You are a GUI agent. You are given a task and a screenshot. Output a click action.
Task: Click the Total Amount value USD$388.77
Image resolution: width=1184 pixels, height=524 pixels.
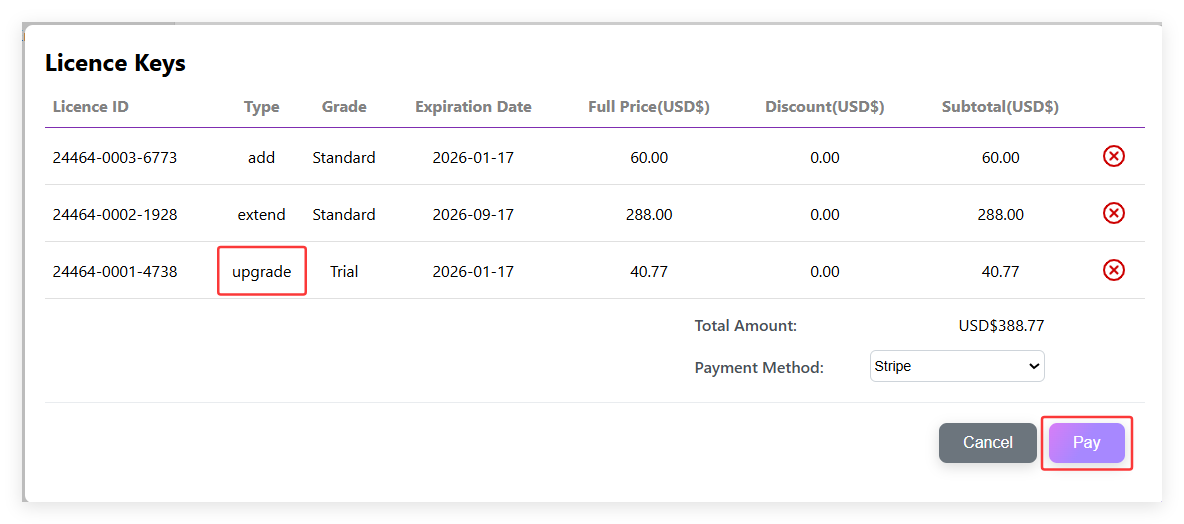(1001, 326)
